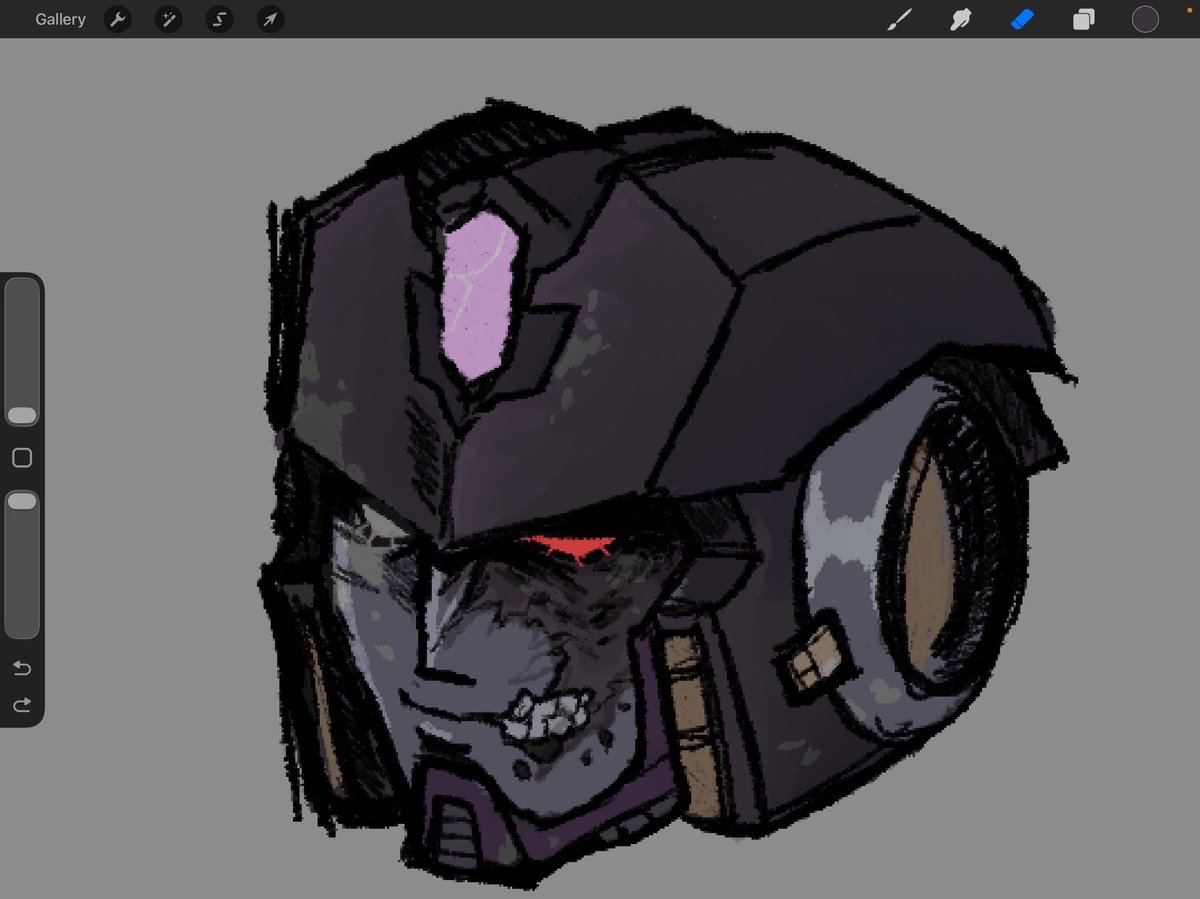Select the Smudge tool
Image resolution: width=1200 pixels, height=899 pixels.
960,19
